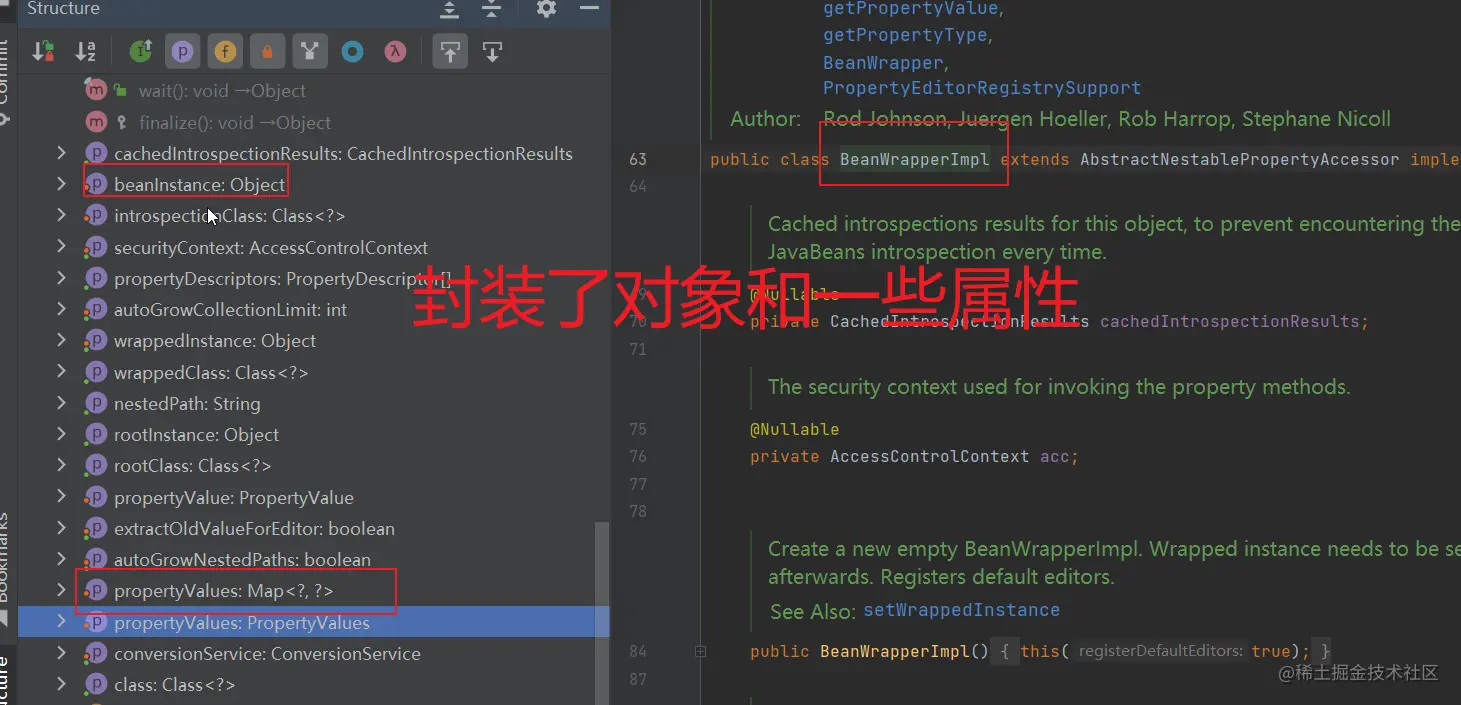Open Structure panel settings via gear icon

point(545,11)
